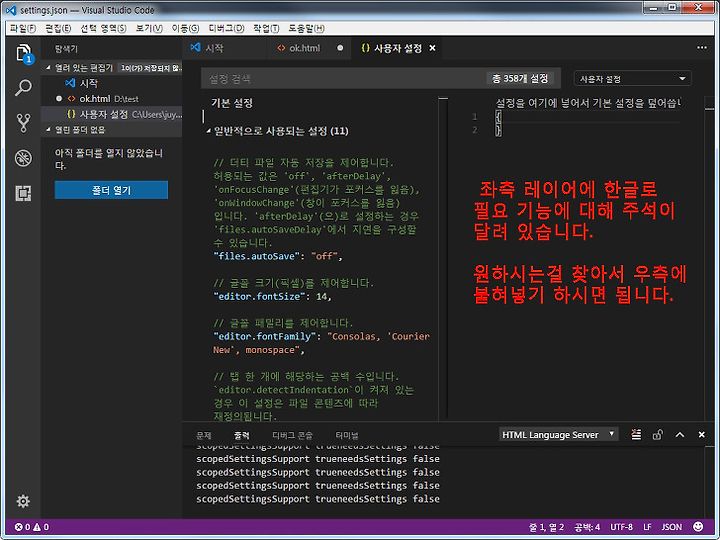Viewport: 720px width, 540px height.
Task: Open the editor more actions ellipsis
Action: tap(702, 48)
